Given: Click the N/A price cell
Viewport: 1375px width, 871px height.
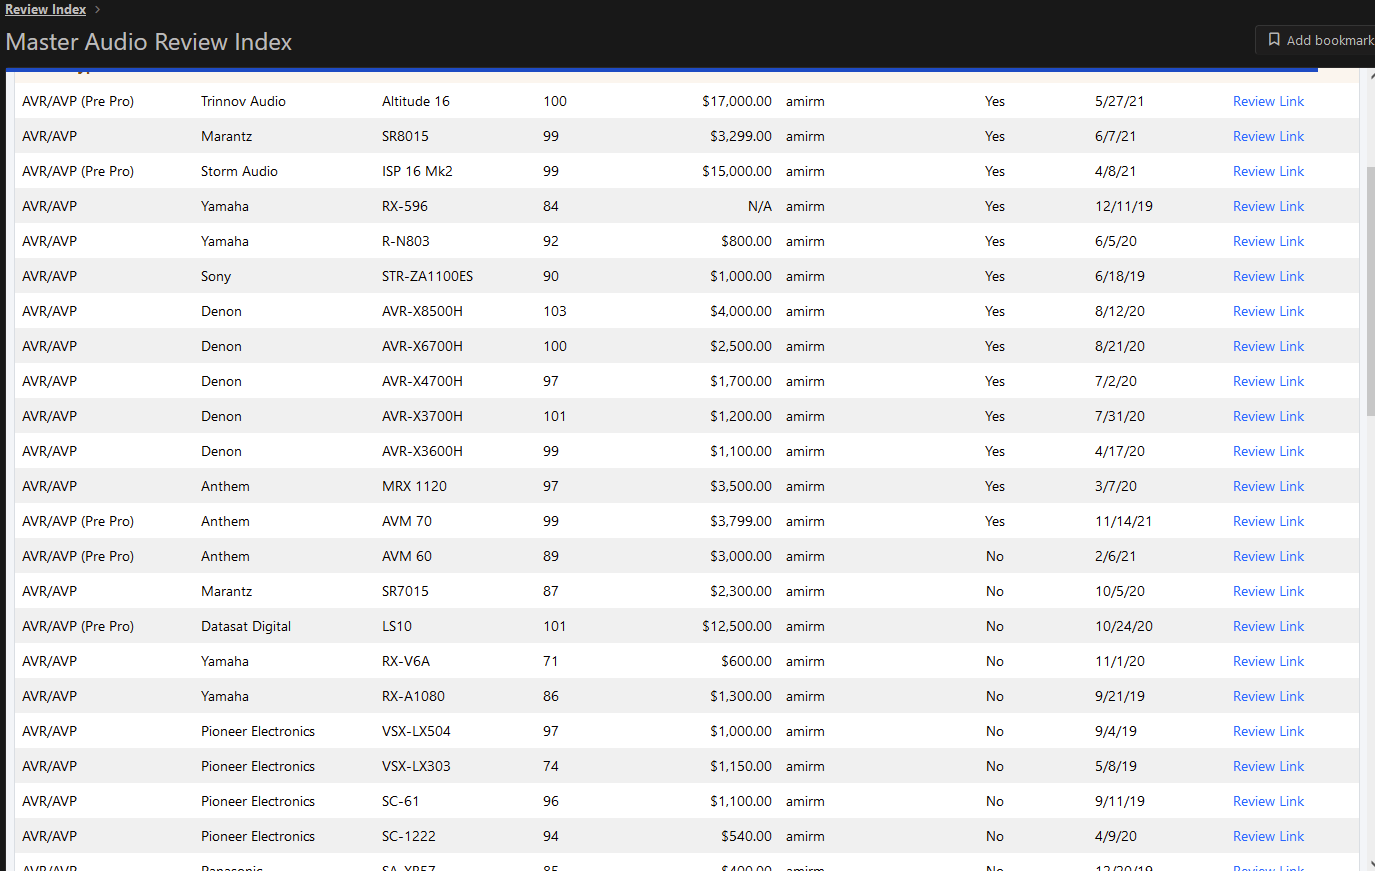Looking at the screenshot, I should [x=760, y=206].
